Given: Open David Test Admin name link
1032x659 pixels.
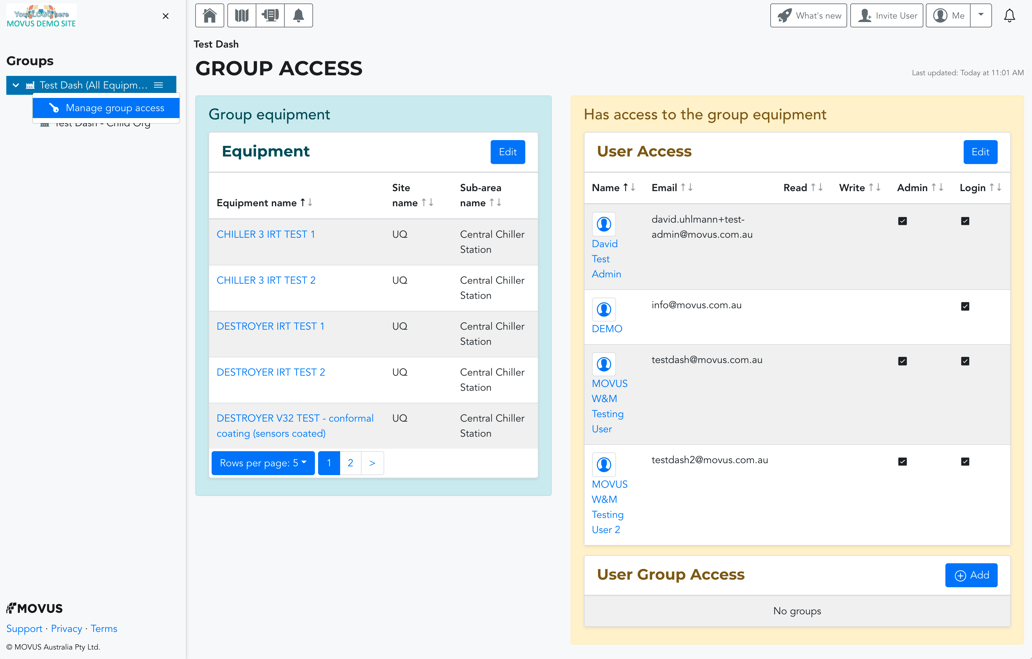Looking at the screenshot, I should (606, 259).
